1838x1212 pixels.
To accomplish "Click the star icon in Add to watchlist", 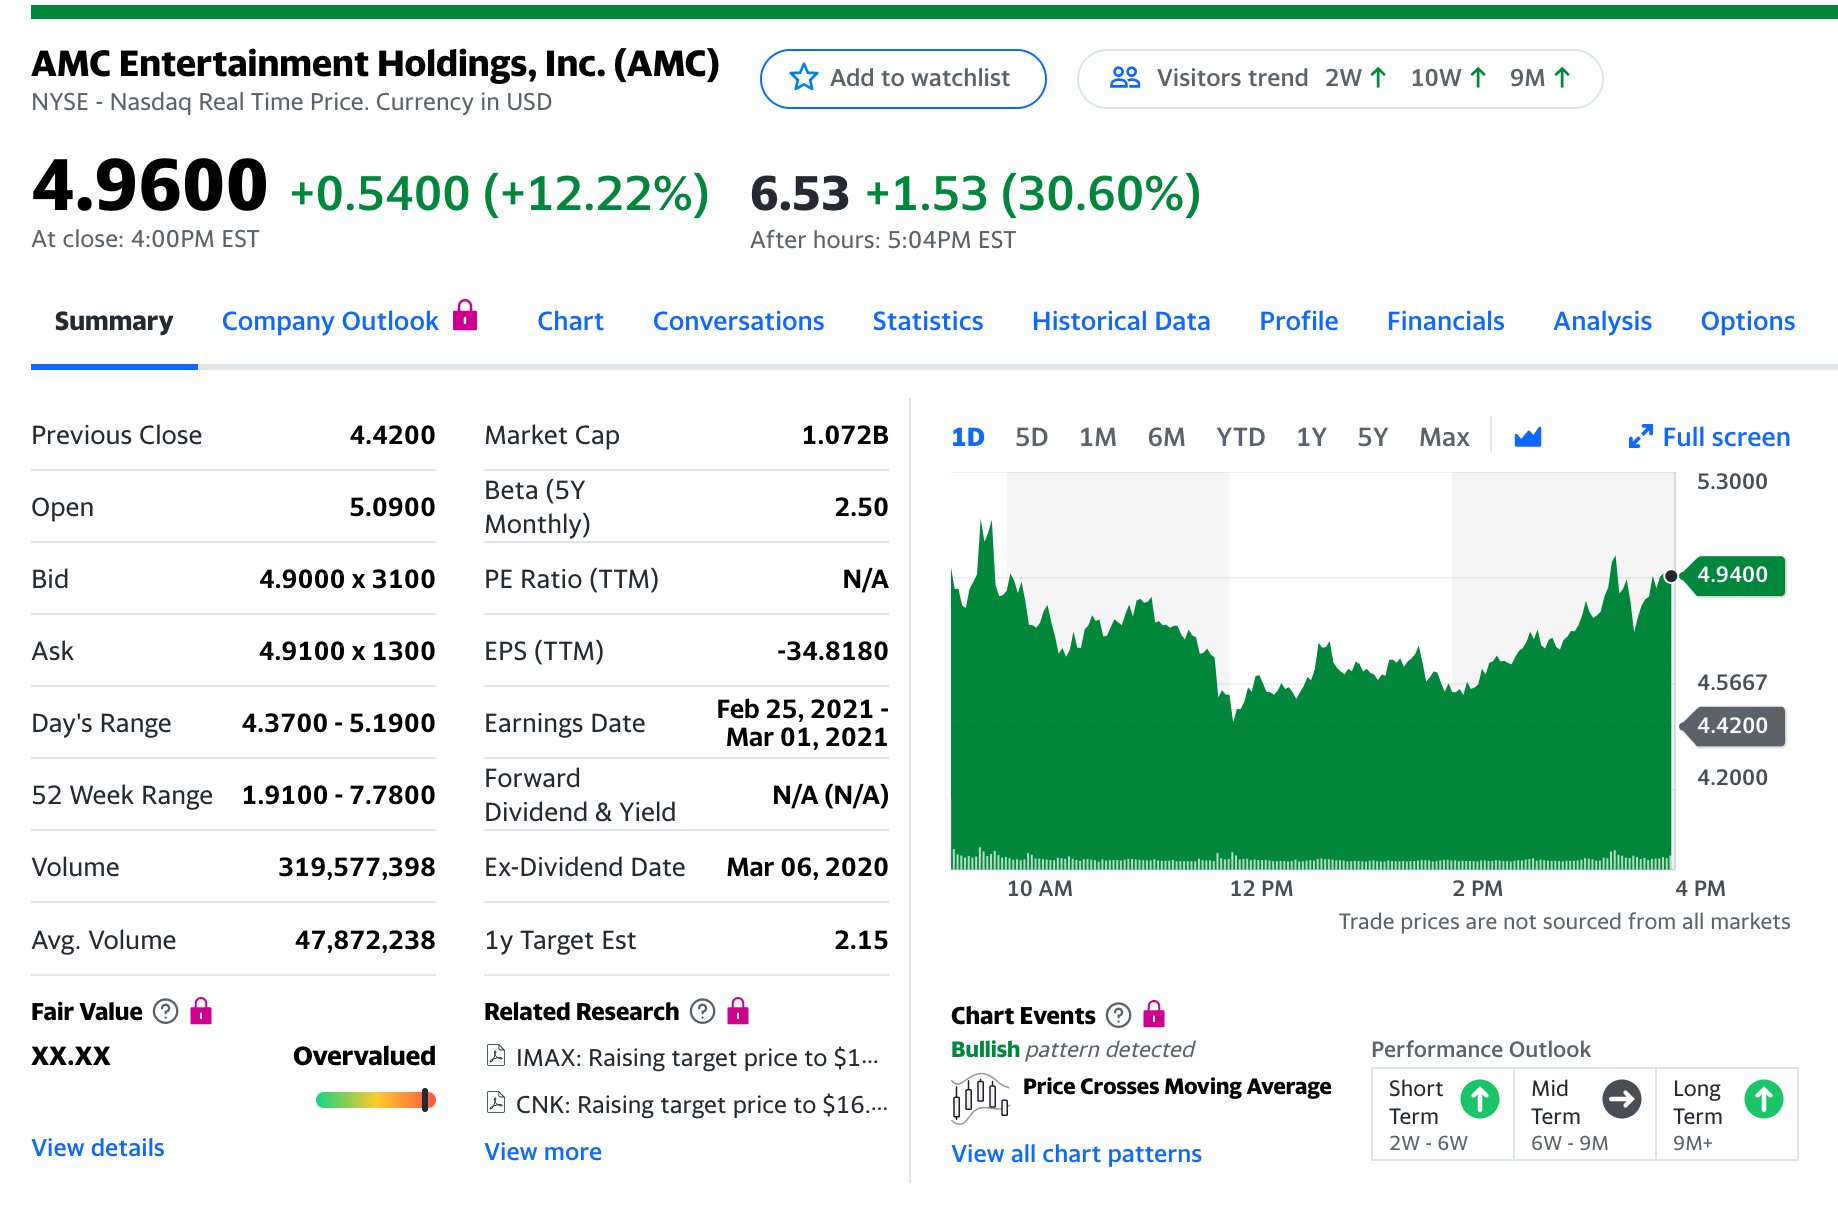I will point(803,78).
